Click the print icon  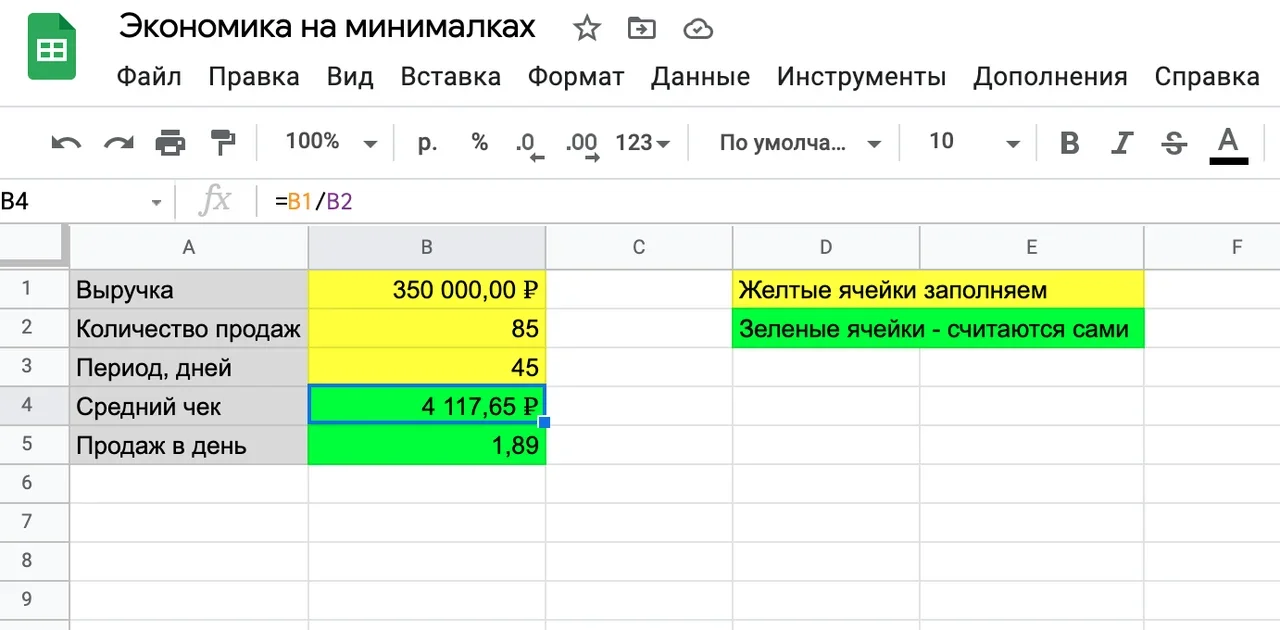(x=171, y=143)
